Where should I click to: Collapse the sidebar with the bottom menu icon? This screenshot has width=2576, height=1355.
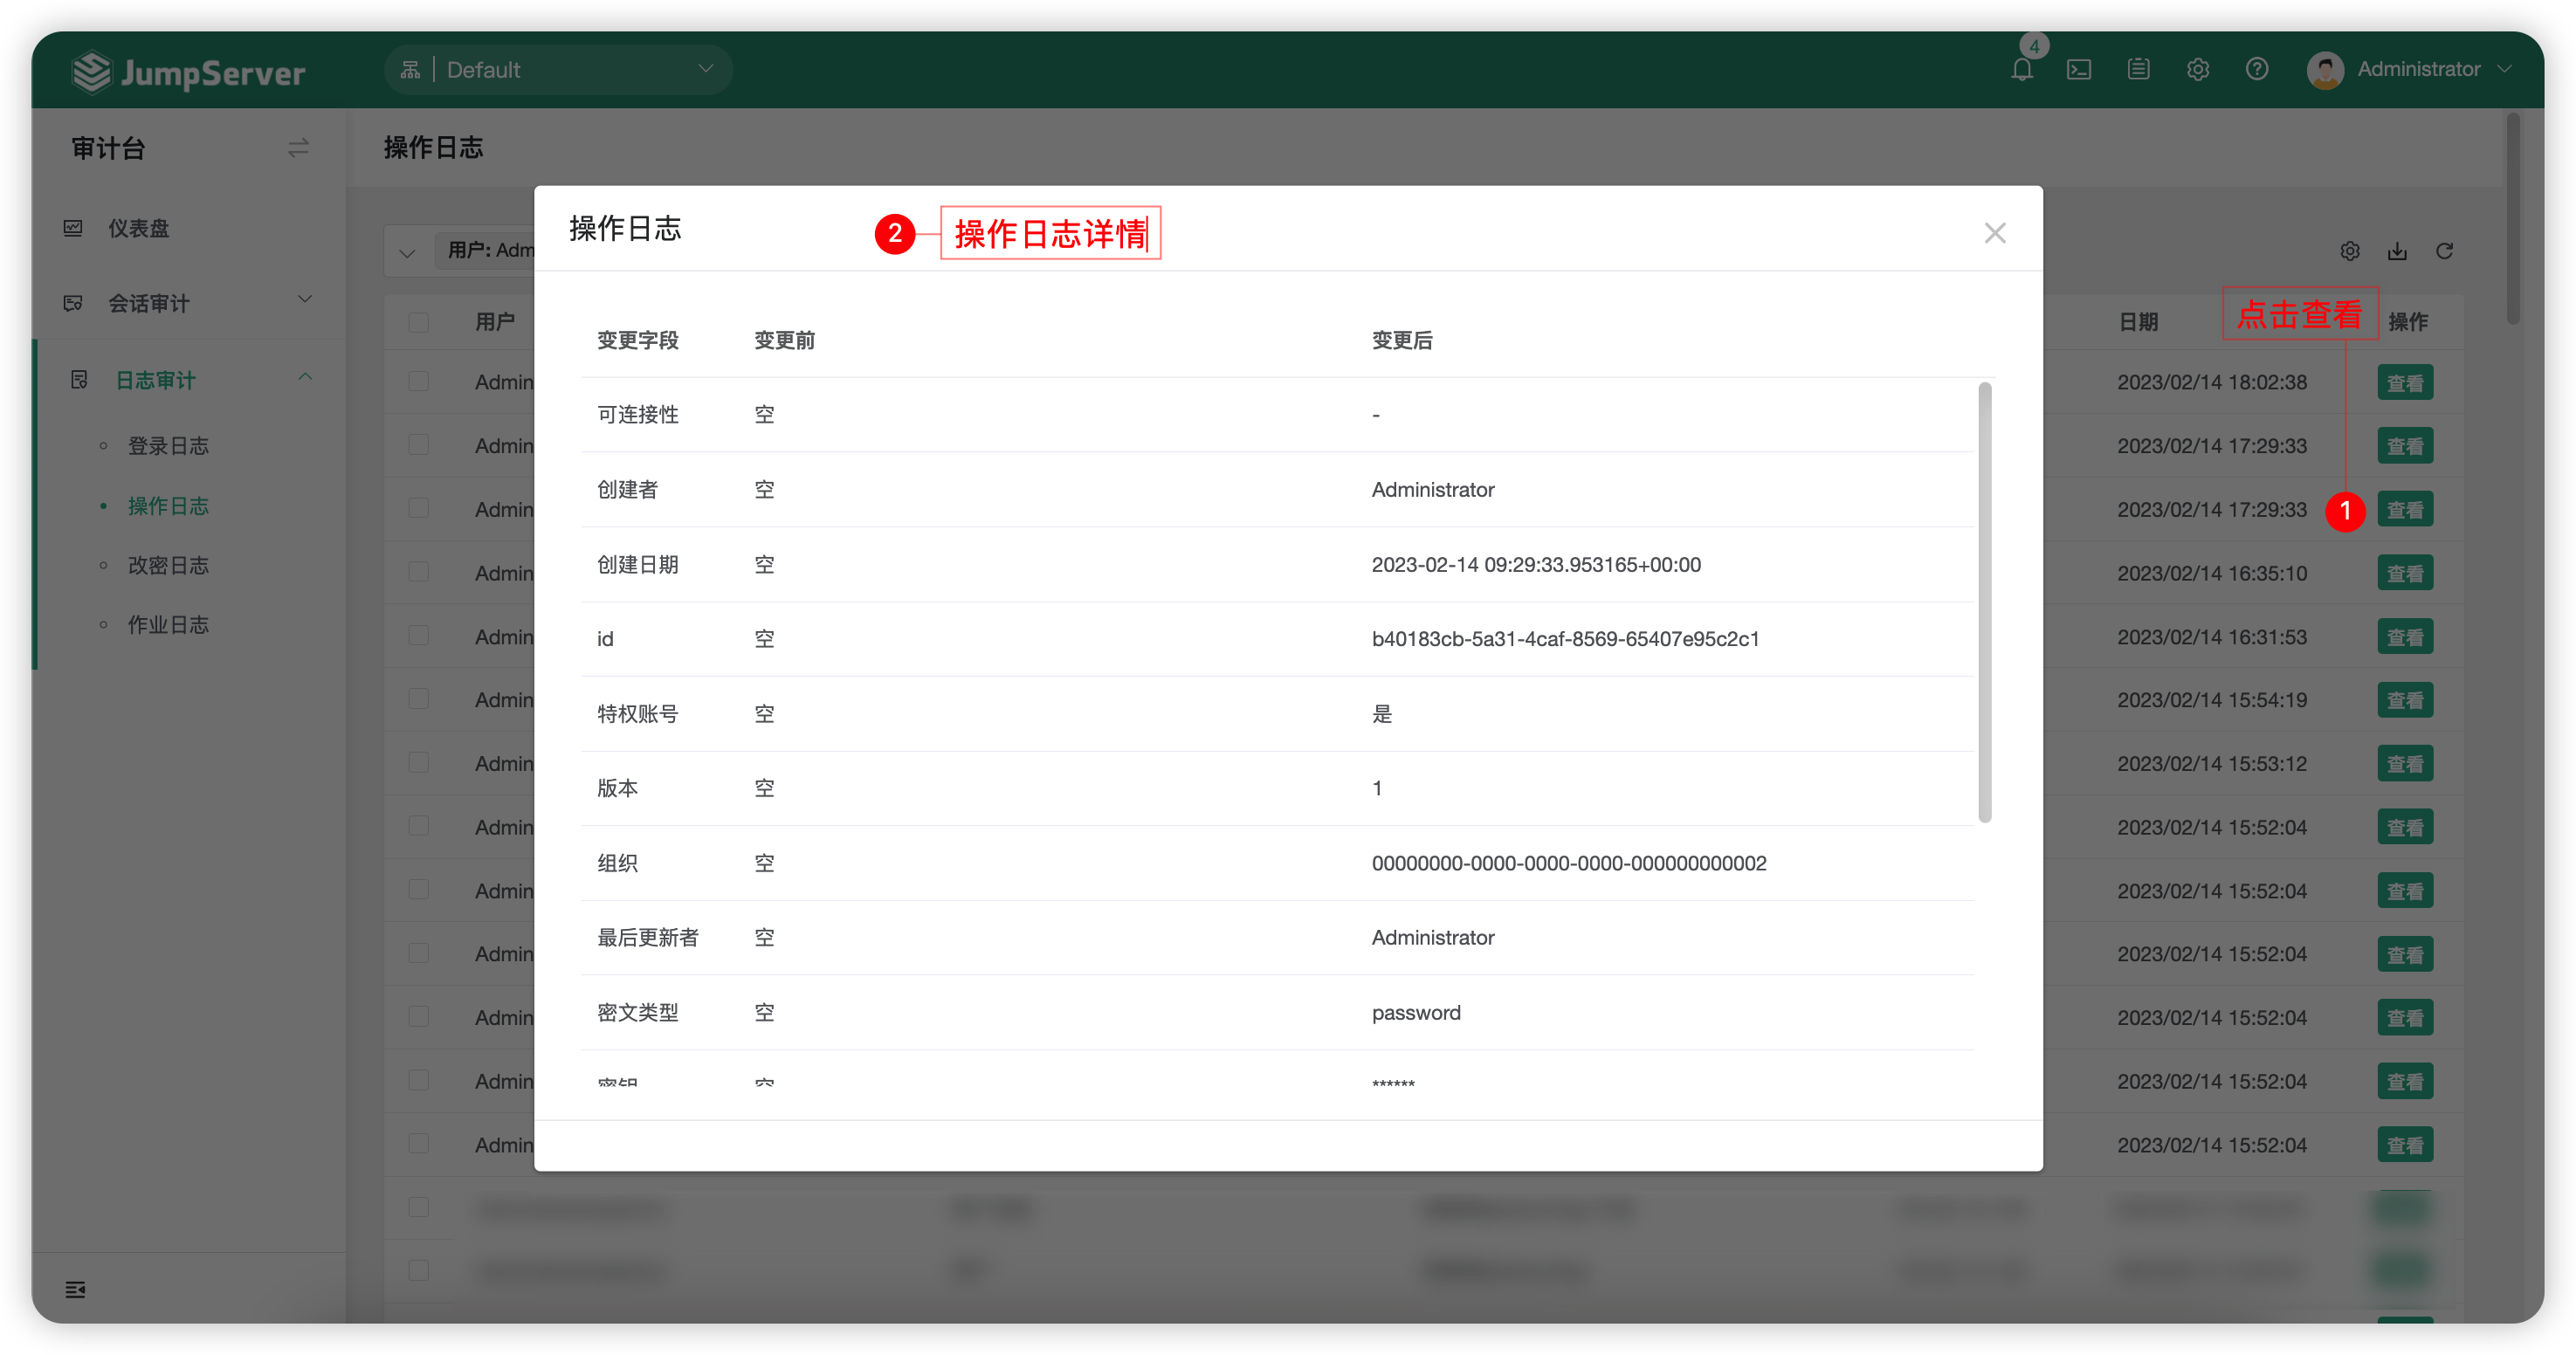point(75,1289)
